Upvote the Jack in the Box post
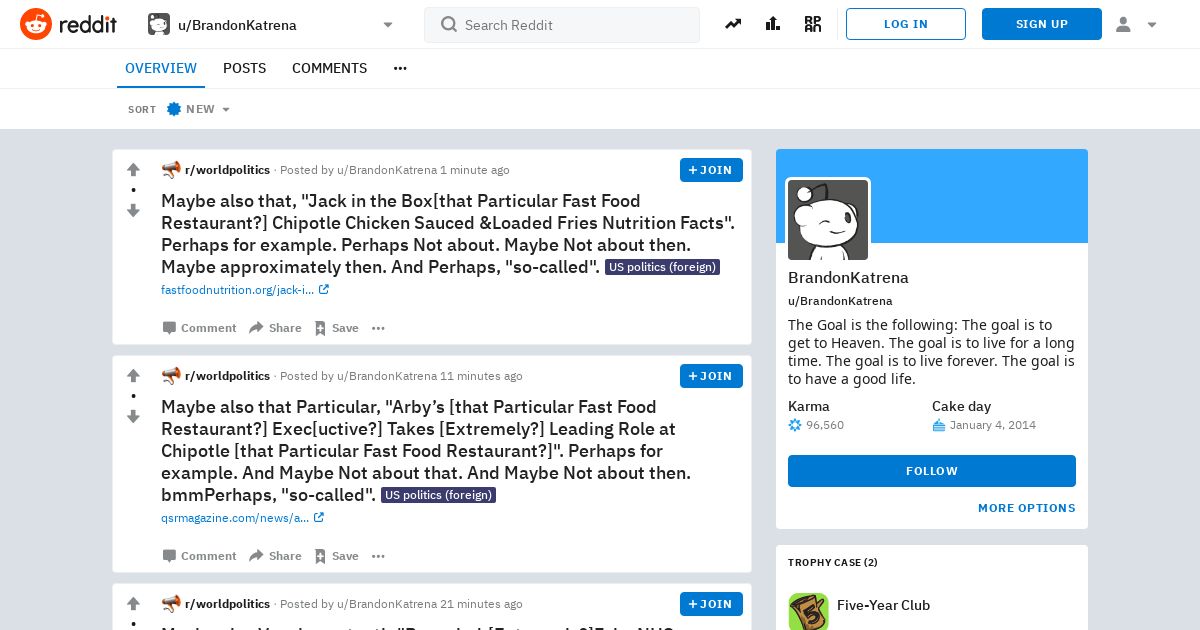Image resolution: width=1200 pixels, height=630 pixels. tap(133, 170)
